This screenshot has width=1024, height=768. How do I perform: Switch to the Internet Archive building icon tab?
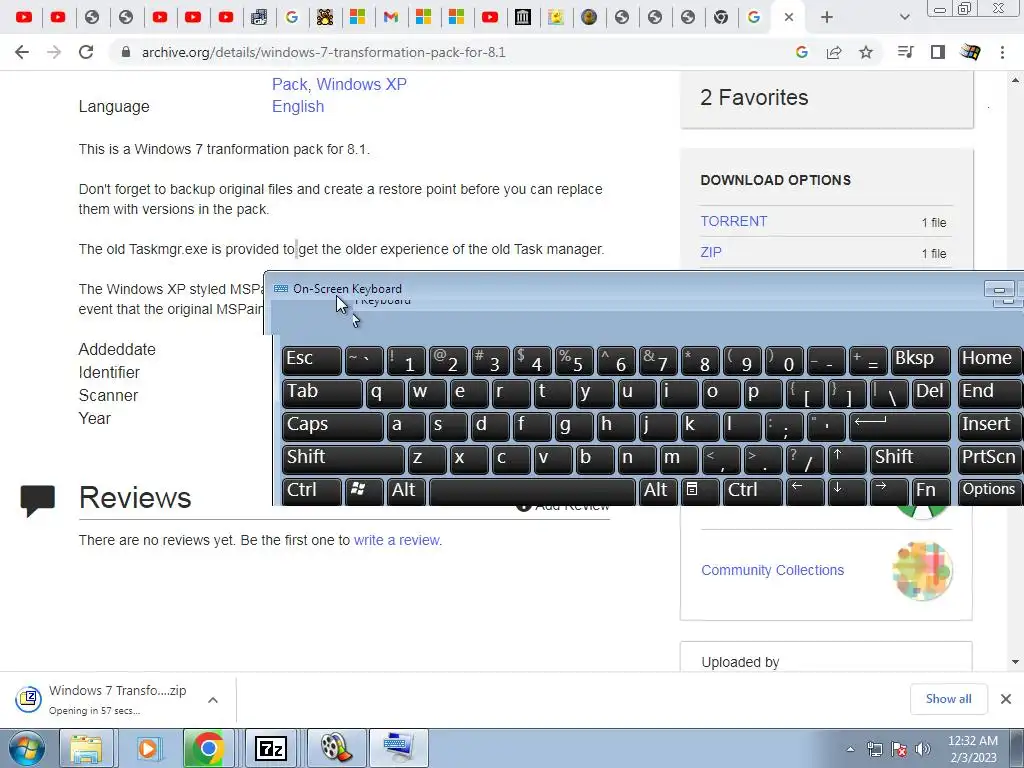(x=522, y=18)
